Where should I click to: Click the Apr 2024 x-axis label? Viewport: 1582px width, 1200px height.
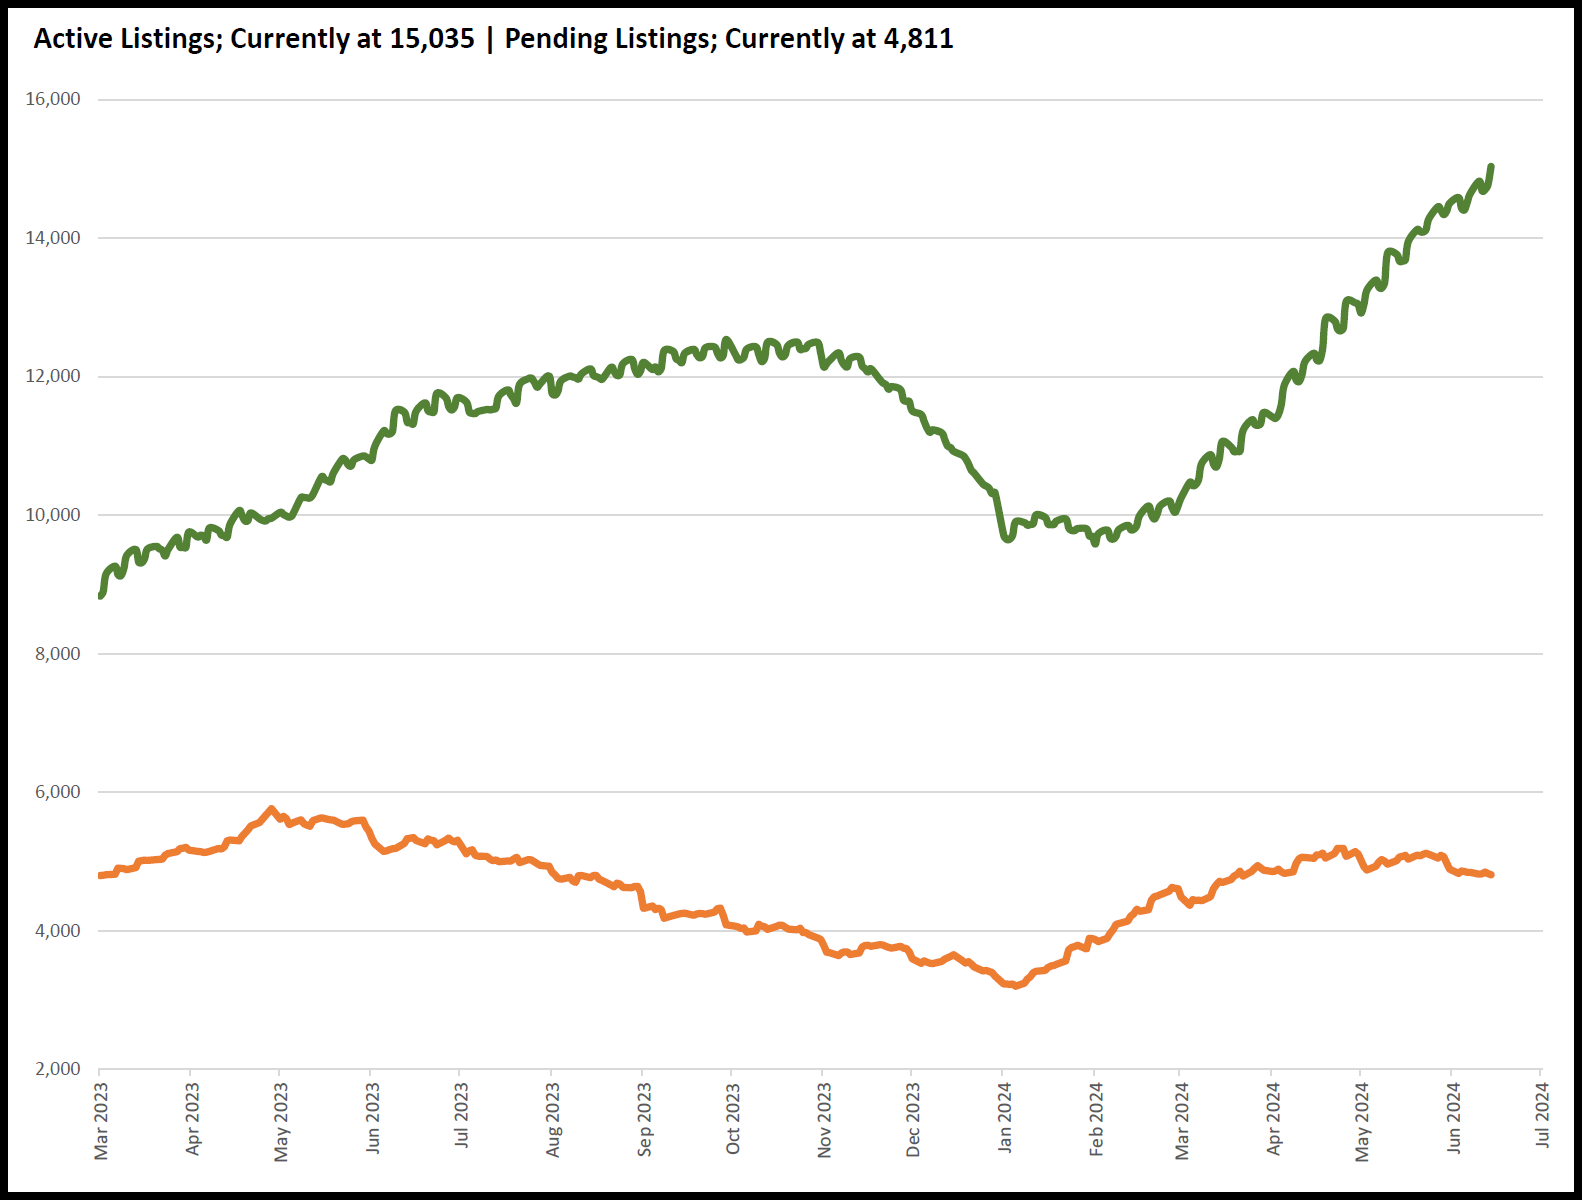pyautogui.click(x=1273, y=1118)
